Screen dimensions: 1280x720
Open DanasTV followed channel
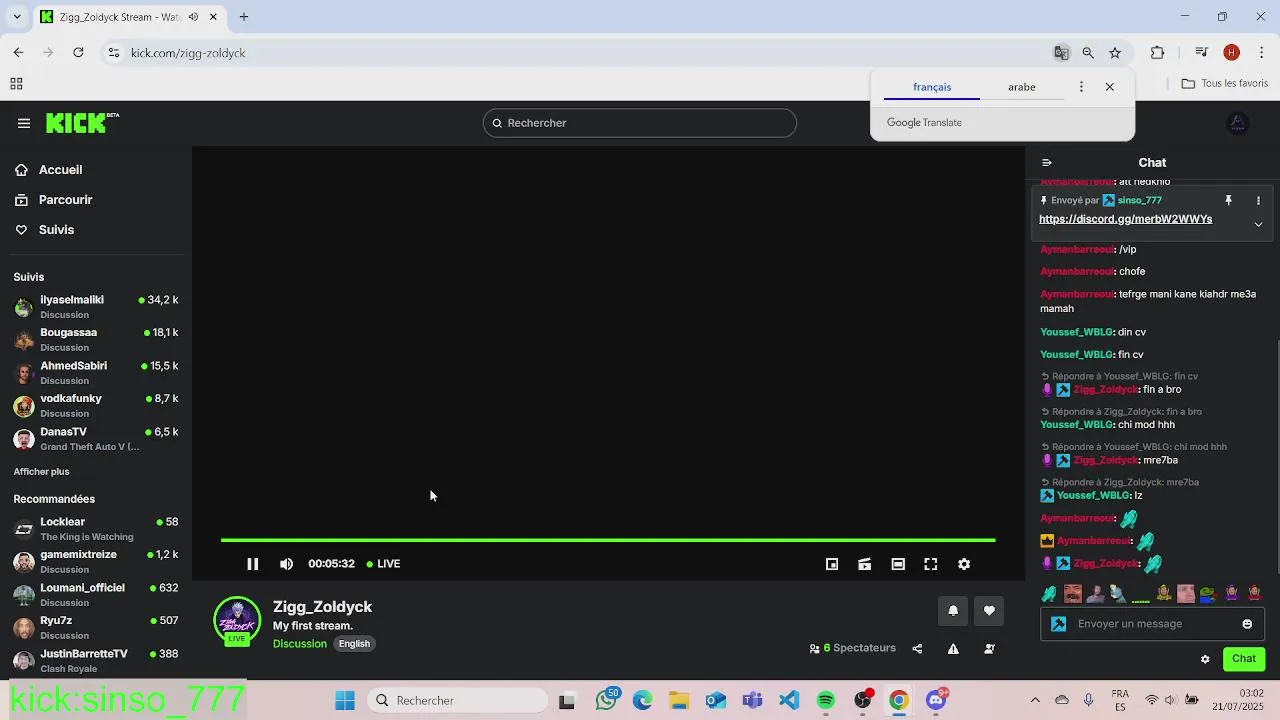coord(96,439)
